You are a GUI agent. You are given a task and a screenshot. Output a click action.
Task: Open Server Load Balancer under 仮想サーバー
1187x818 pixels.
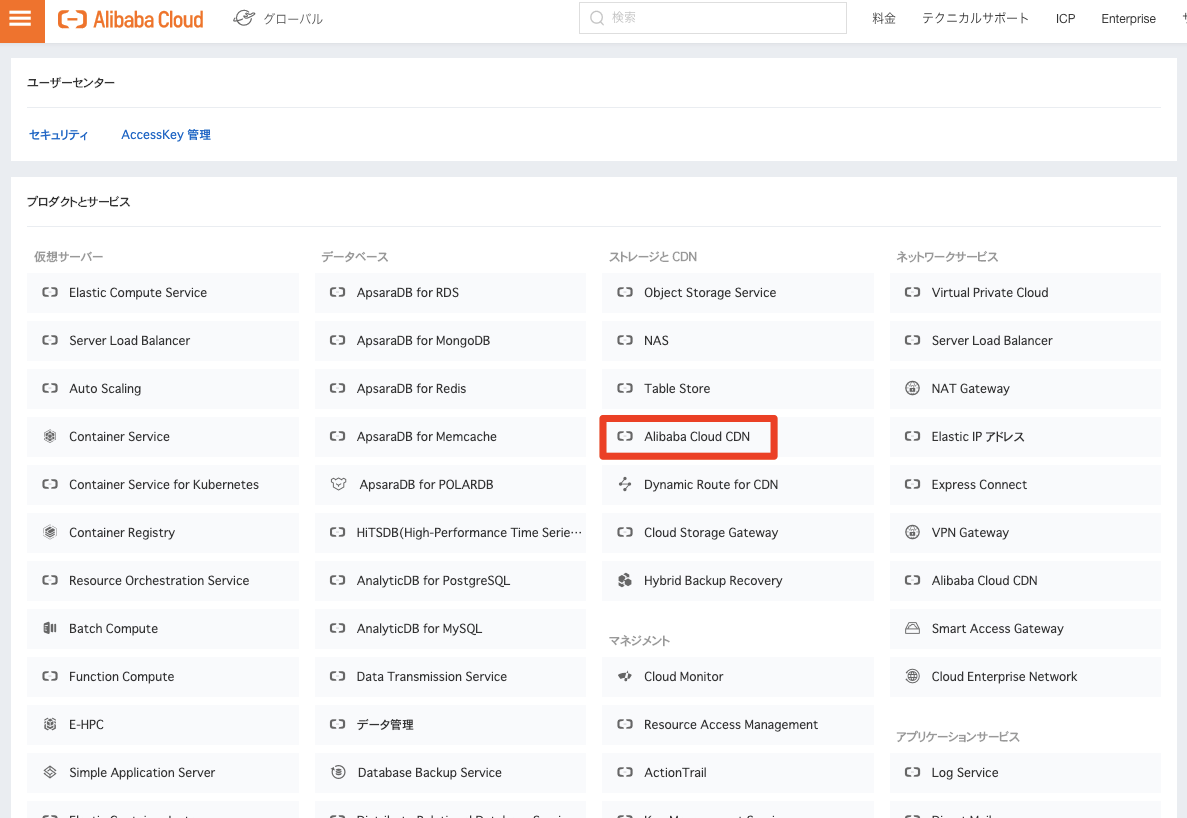tap(163, 341)
